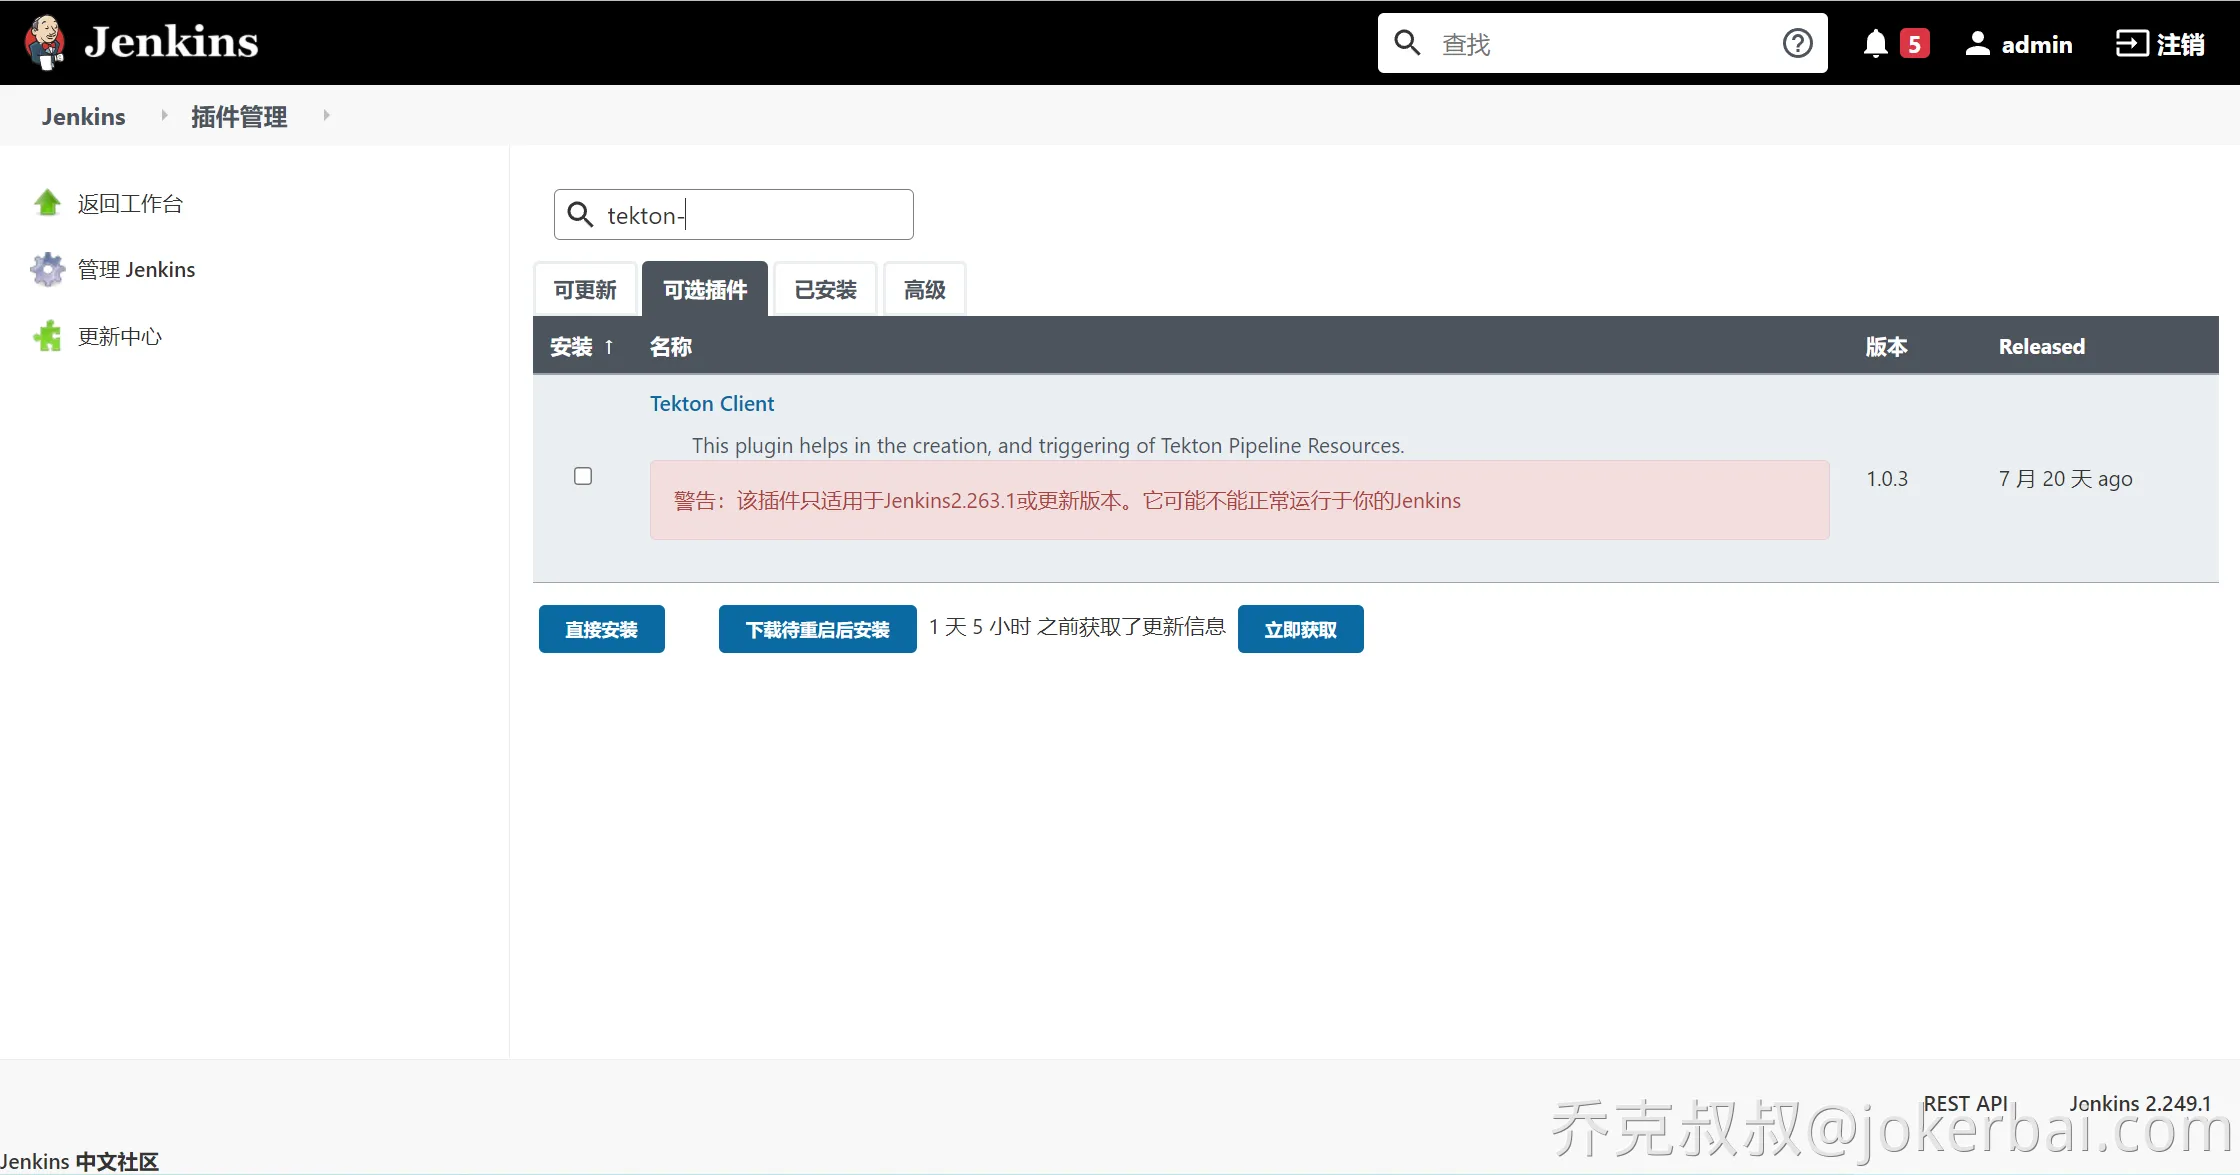Click the admin user person icon
The width and height of the screenshot is (2240, 1175).
click(x=1977, y=43)
